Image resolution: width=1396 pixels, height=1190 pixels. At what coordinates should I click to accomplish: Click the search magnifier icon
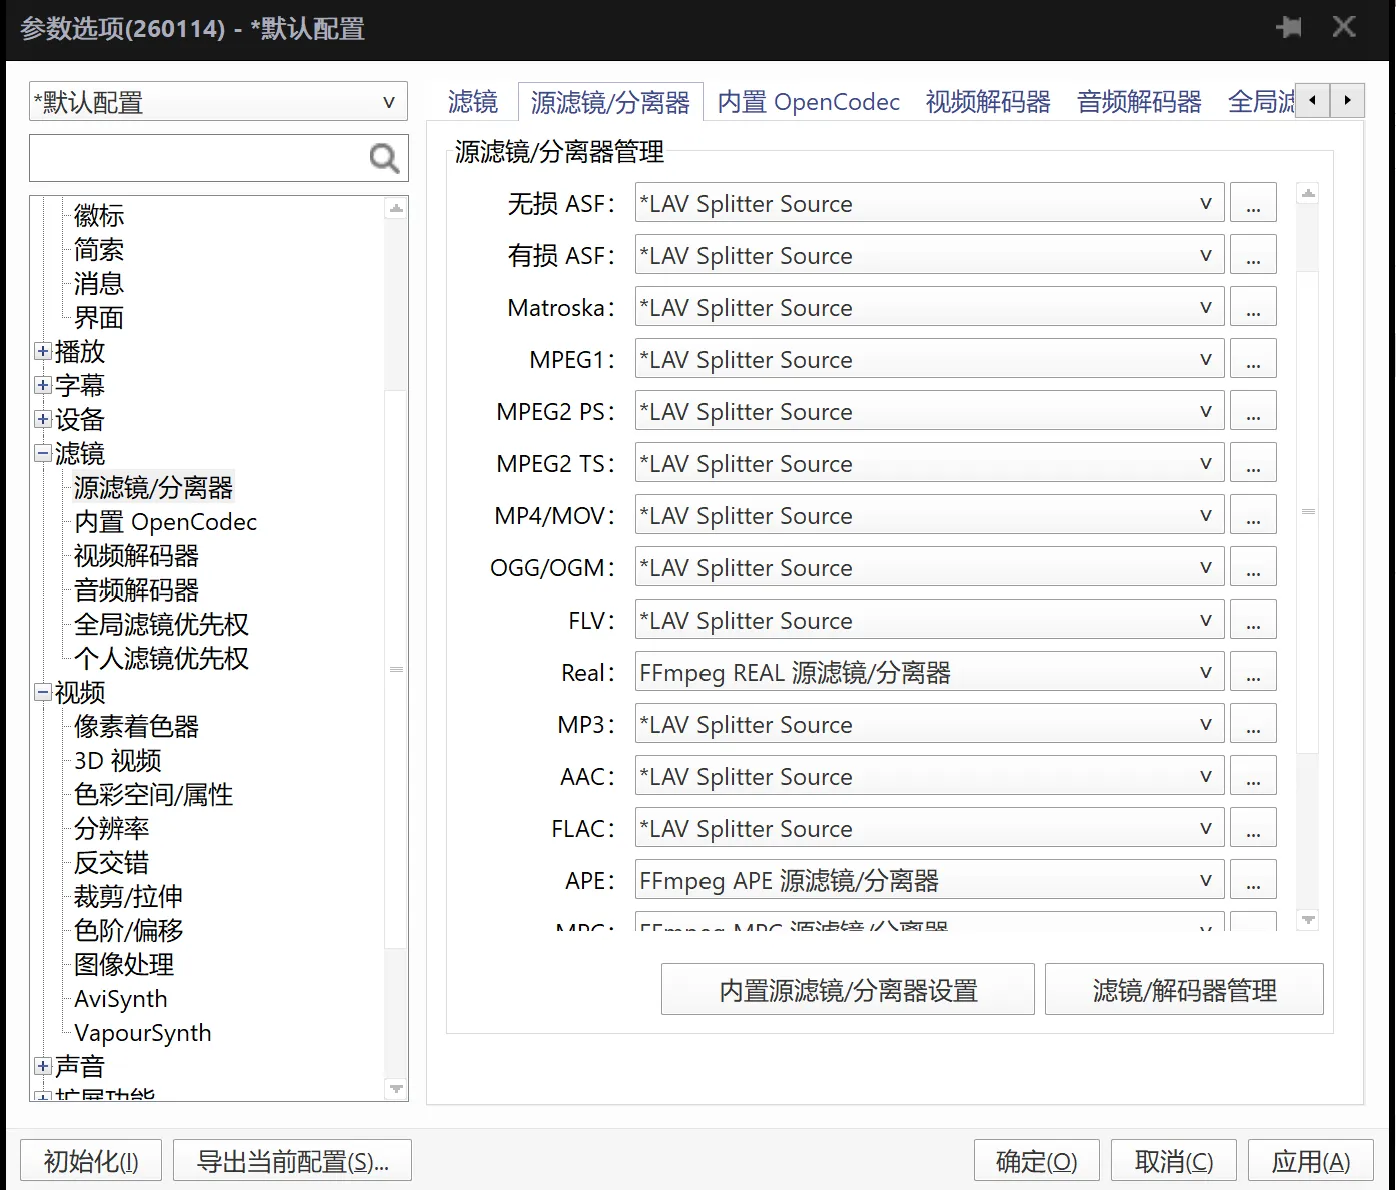pyautogui.click(x=383, y=158)
